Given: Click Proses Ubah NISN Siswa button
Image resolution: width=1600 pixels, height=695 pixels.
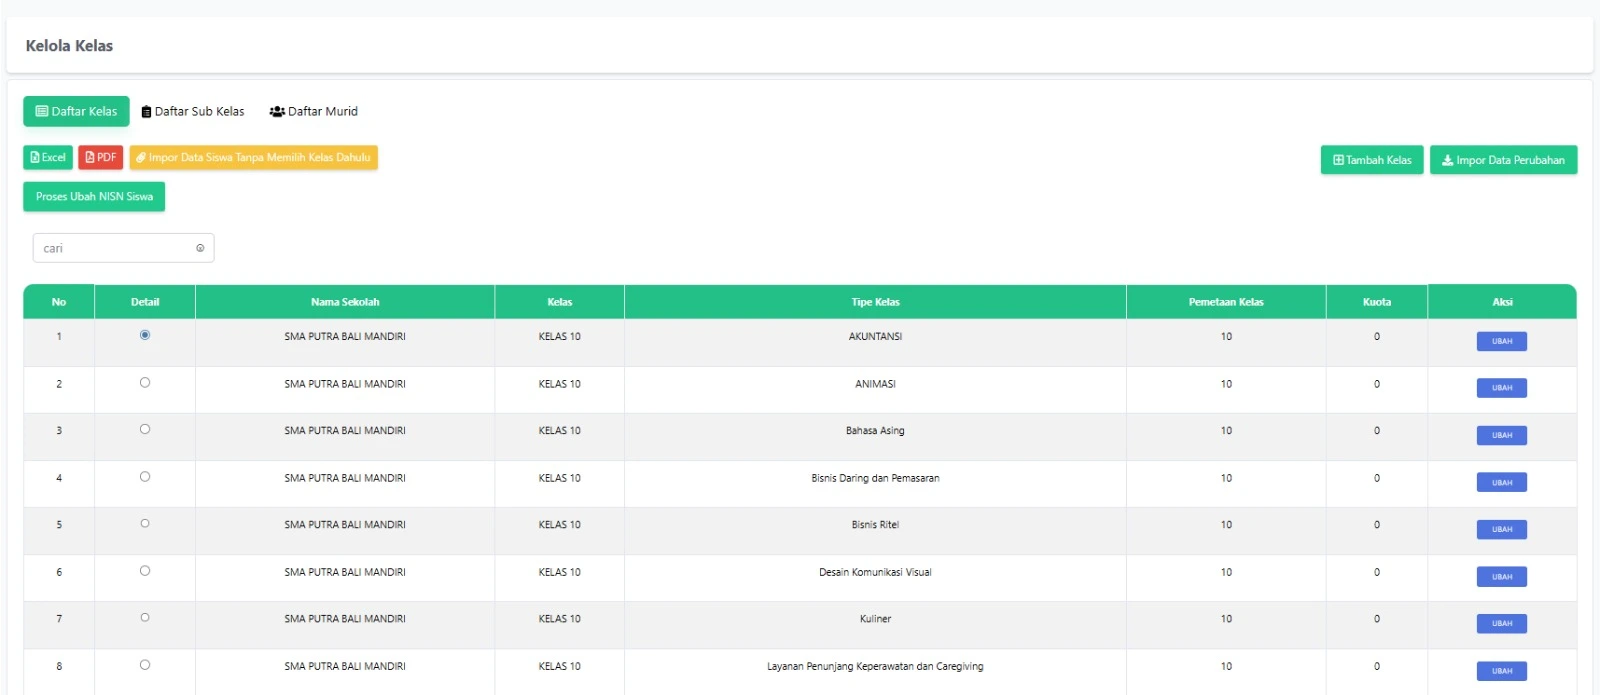Looking at the screenshot, I should click(x=94, y=197).
